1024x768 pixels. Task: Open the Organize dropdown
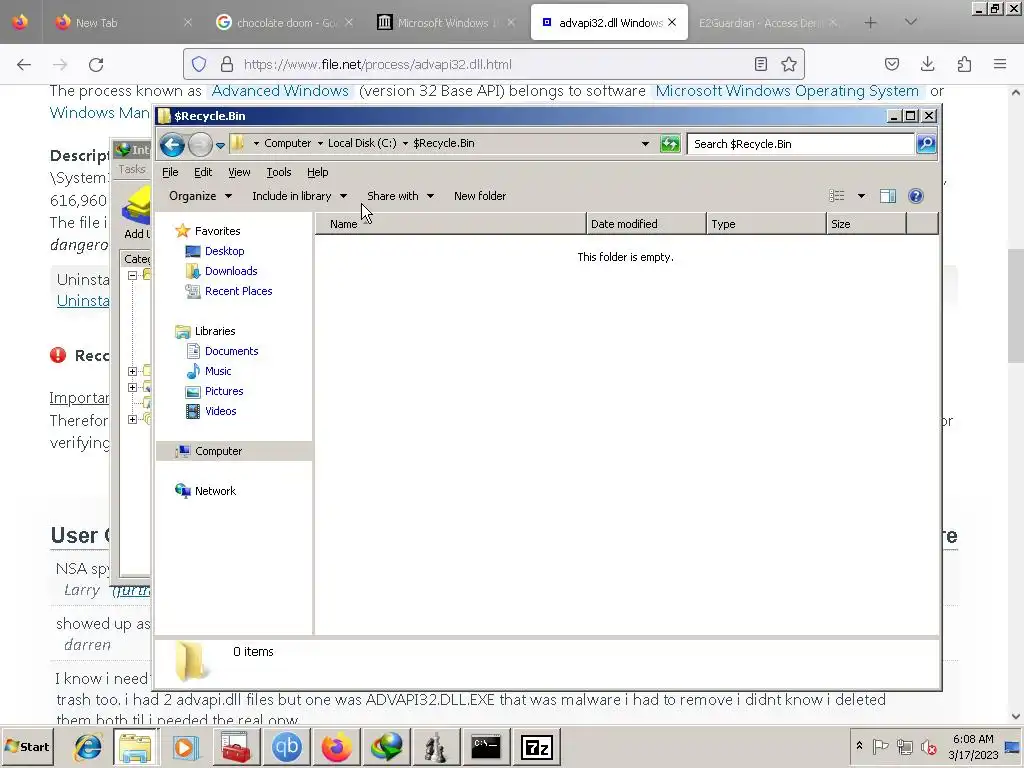point(200,196)
